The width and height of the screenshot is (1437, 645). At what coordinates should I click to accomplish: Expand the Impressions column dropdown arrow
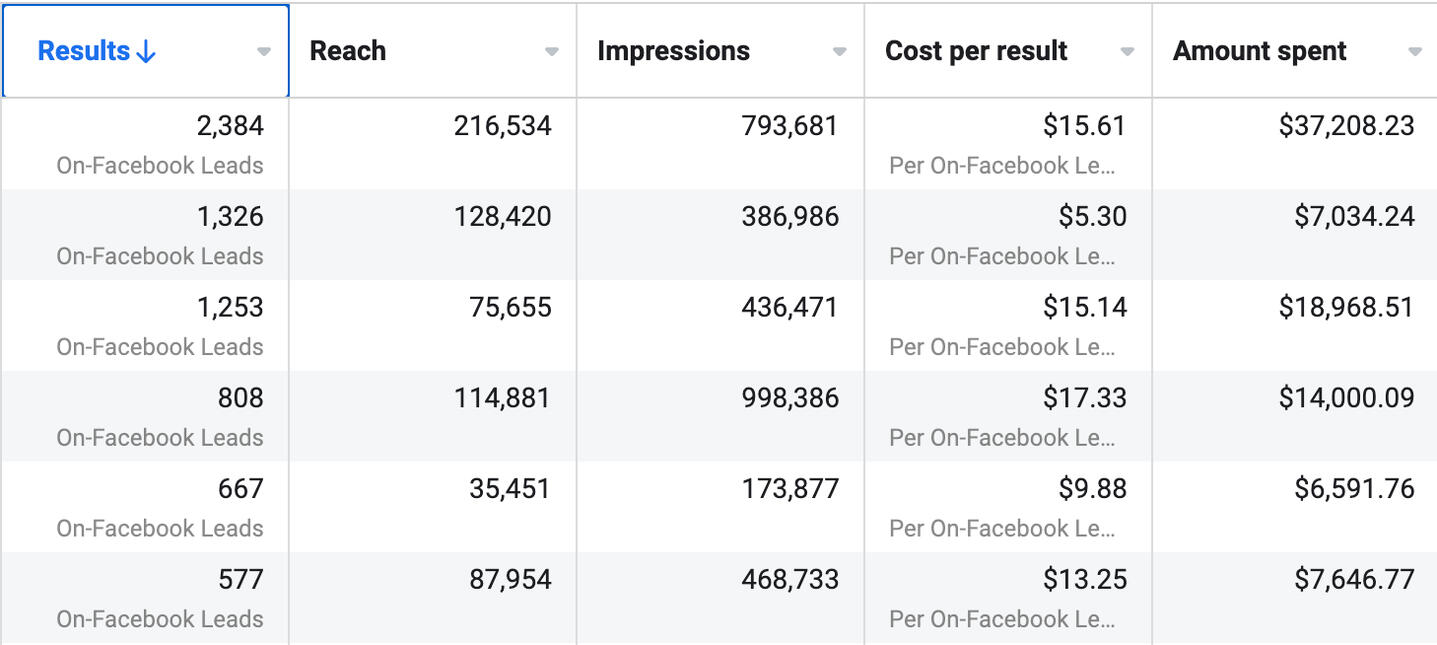tap(840, 52)
